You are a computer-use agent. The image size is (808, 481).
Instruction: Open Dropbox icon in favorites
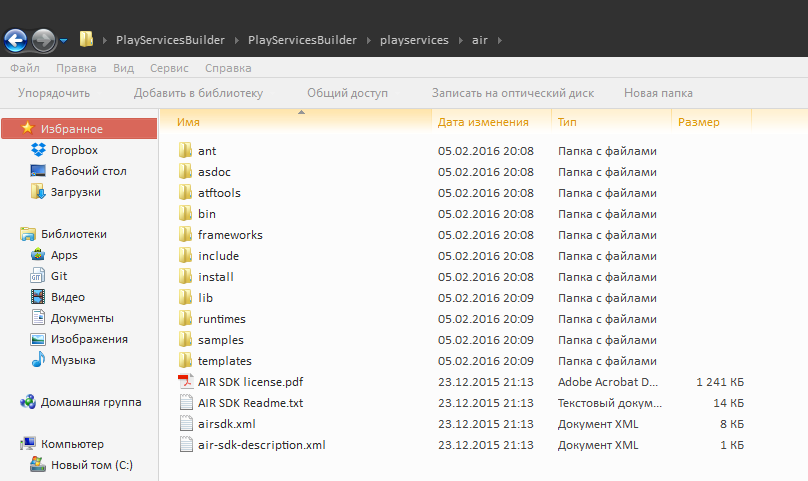click(38, 150)
